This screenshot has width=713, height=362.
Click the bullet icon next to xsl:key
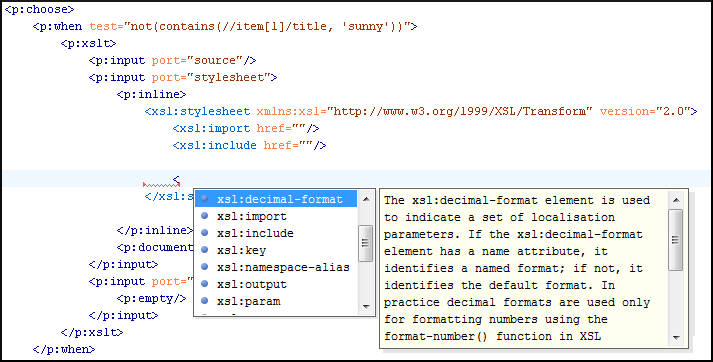(205, 250)
